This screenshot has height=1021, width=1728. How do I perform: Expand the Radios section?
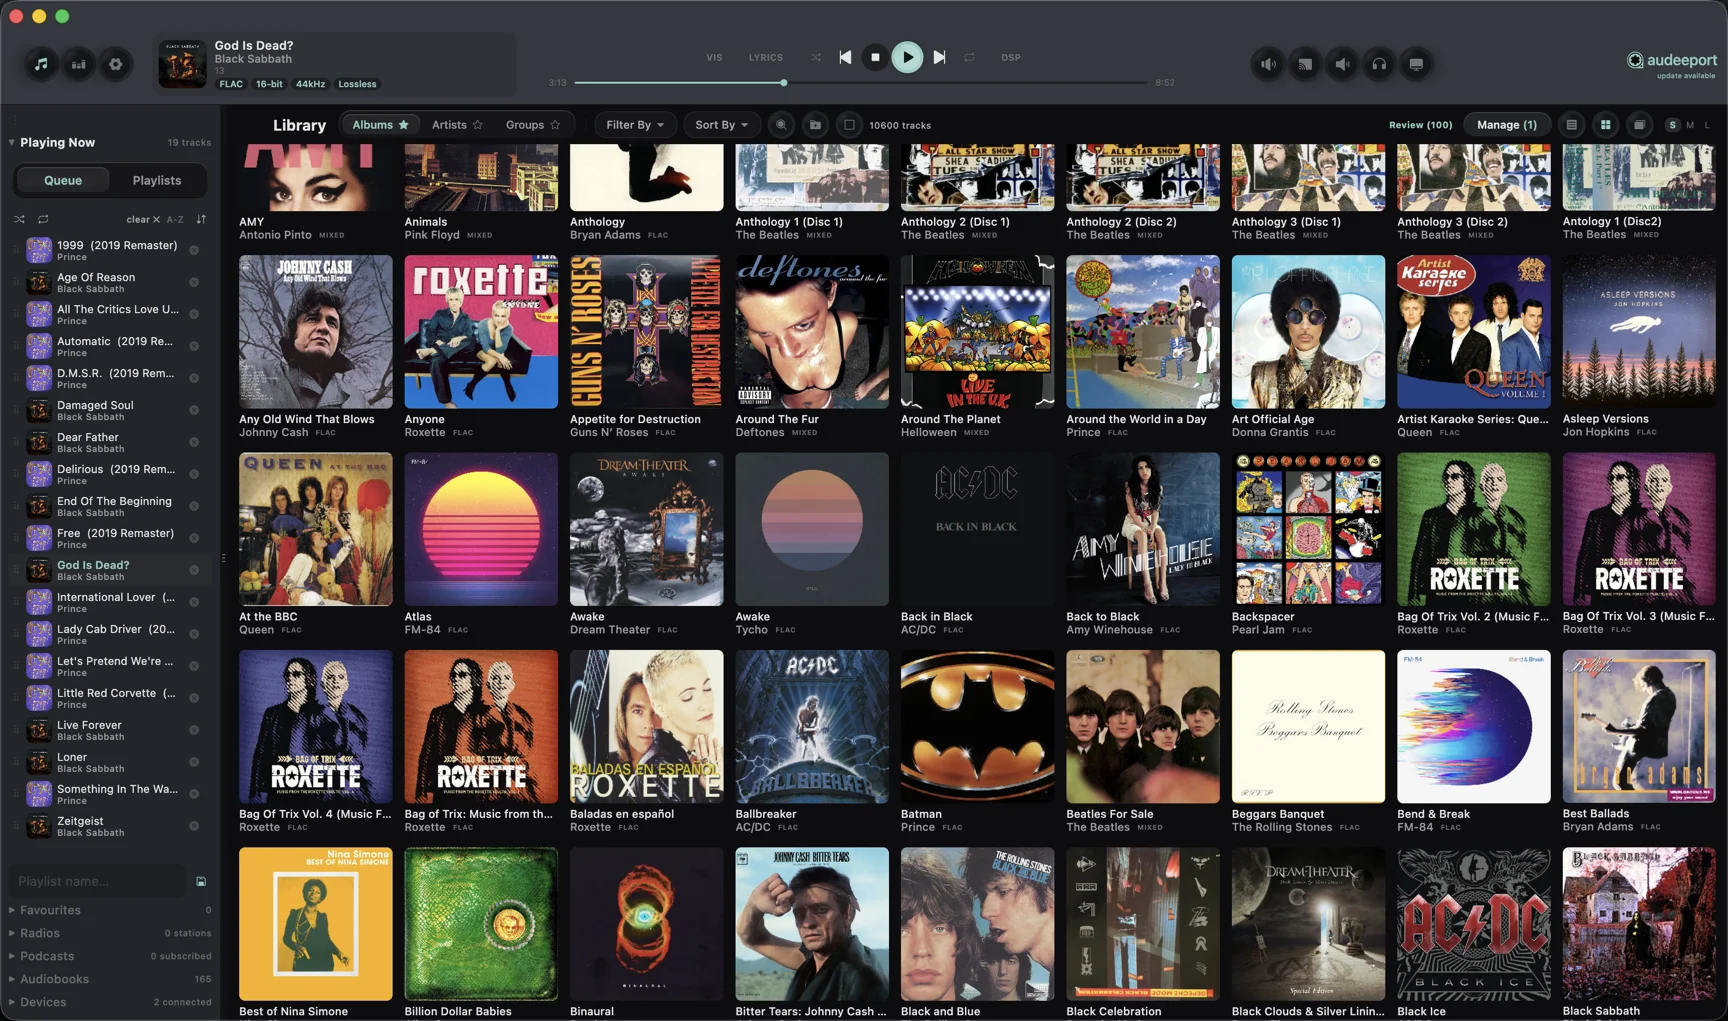pos(12,934)
